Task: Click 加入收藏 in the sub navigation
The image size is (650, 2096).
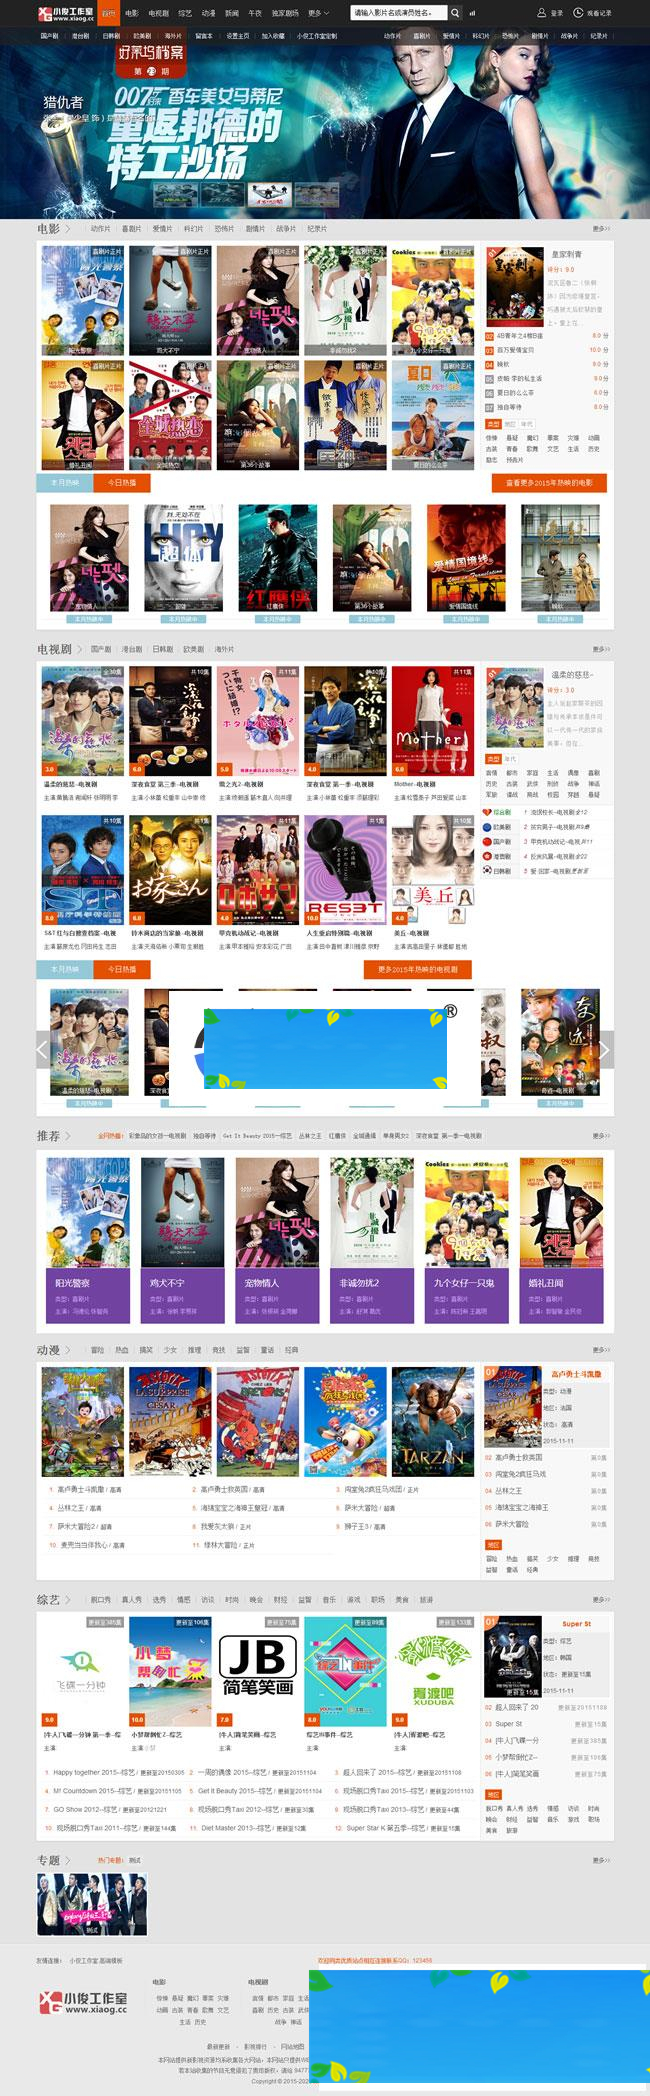Action: tap(273, 36)
